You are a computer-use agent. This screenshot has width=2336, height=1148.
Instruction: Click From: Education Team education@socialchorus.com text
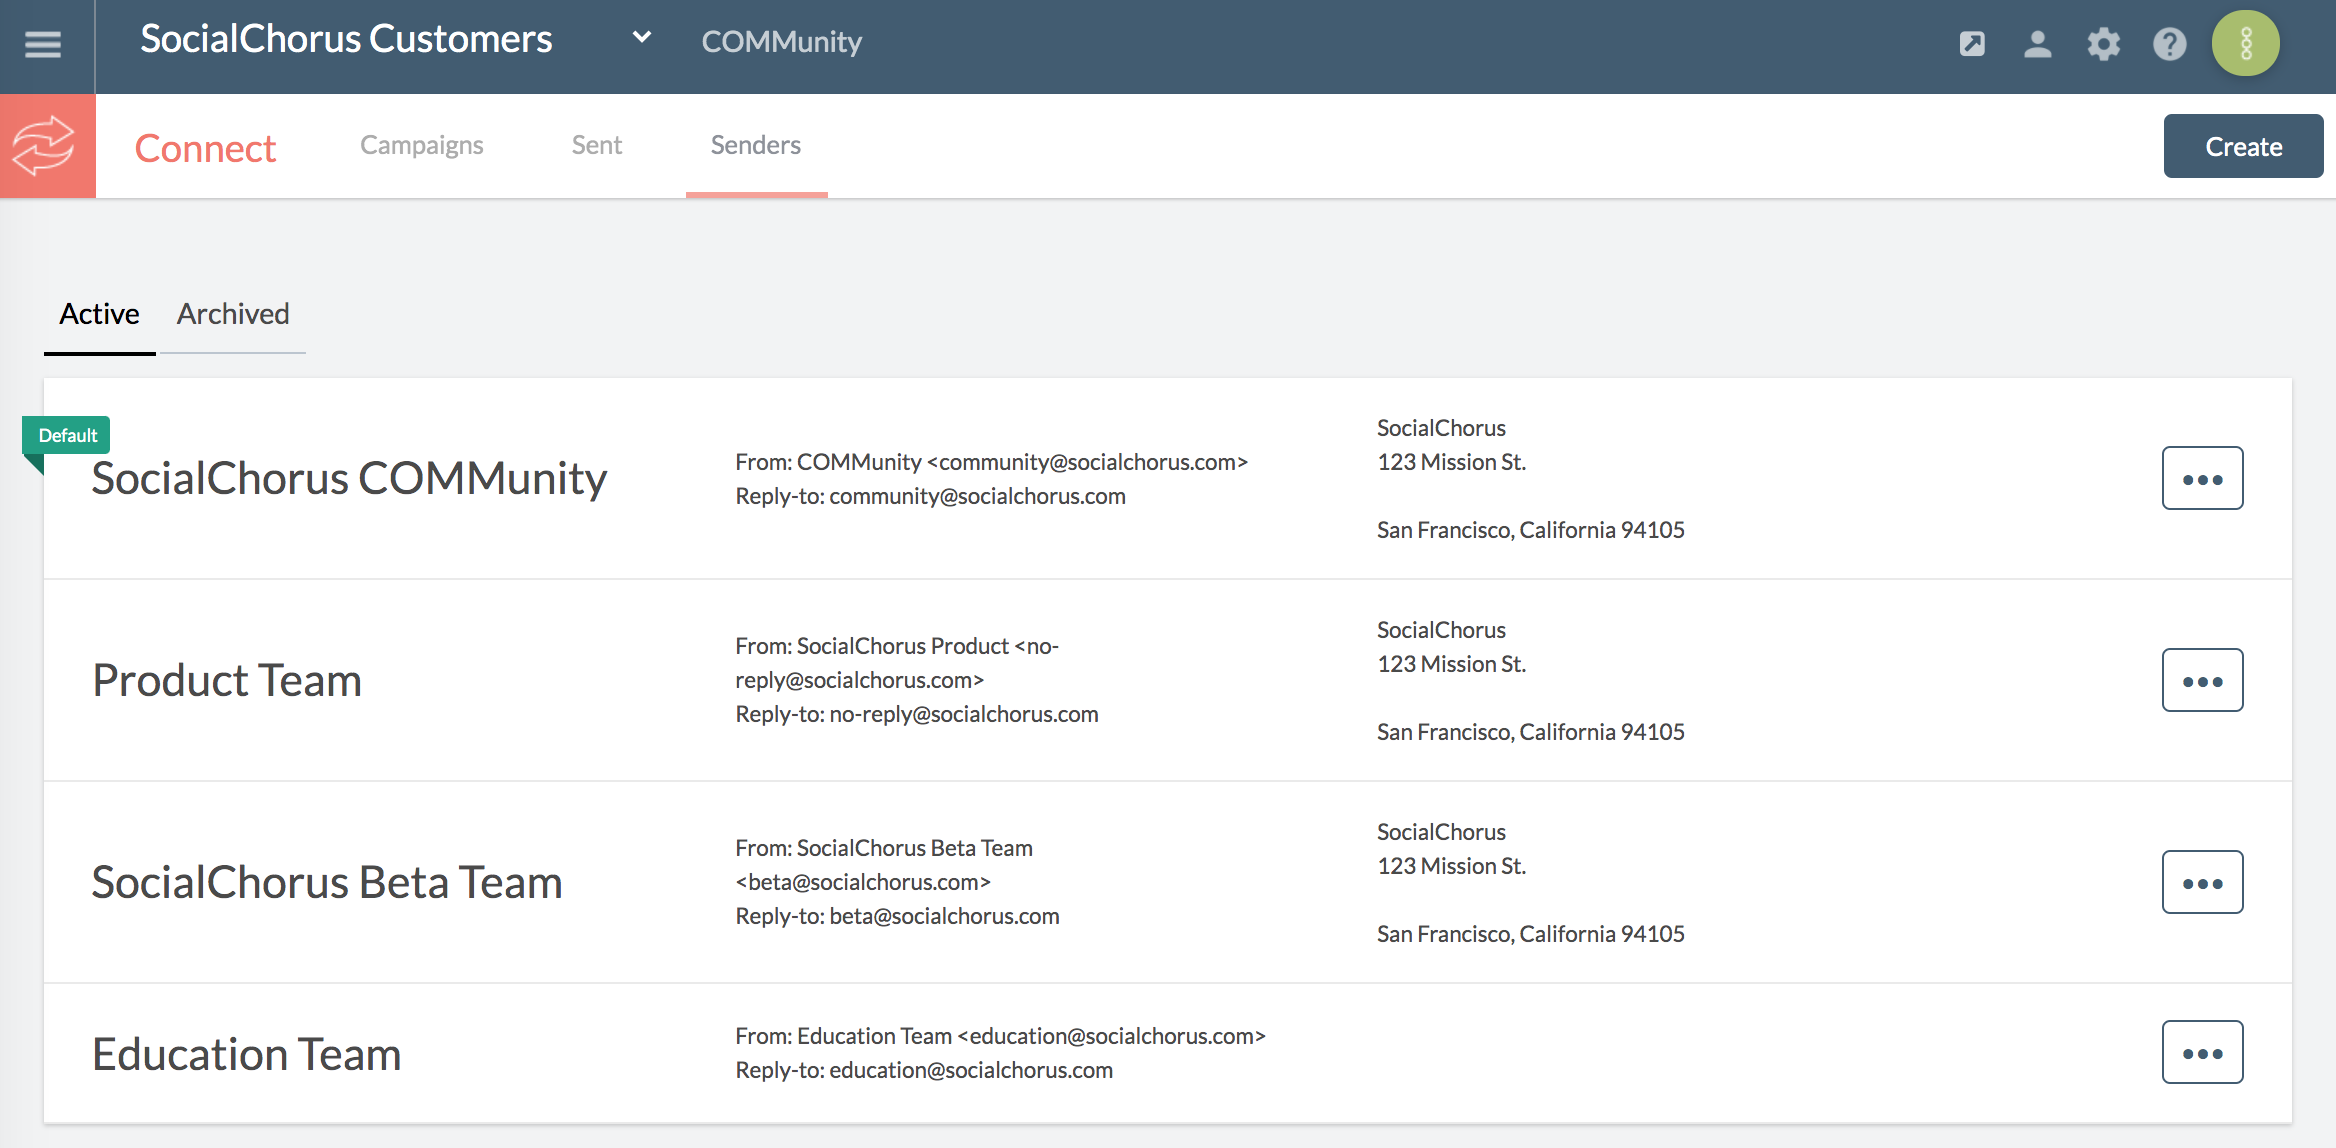[1001, 1036]
